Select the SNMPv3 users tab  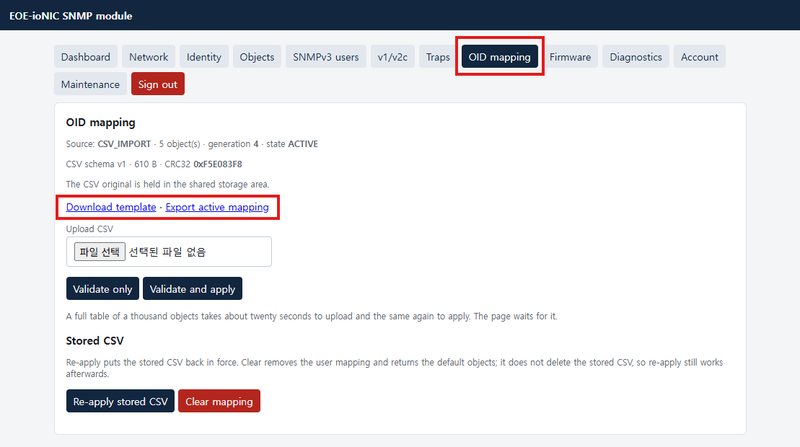(326, 57)
